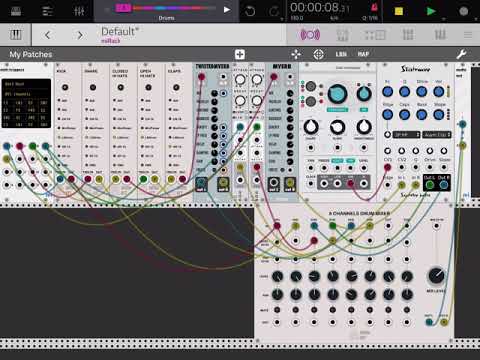
Task: Click the miRack plugin label
Action: pyautogui.click(x=110, y=41)
